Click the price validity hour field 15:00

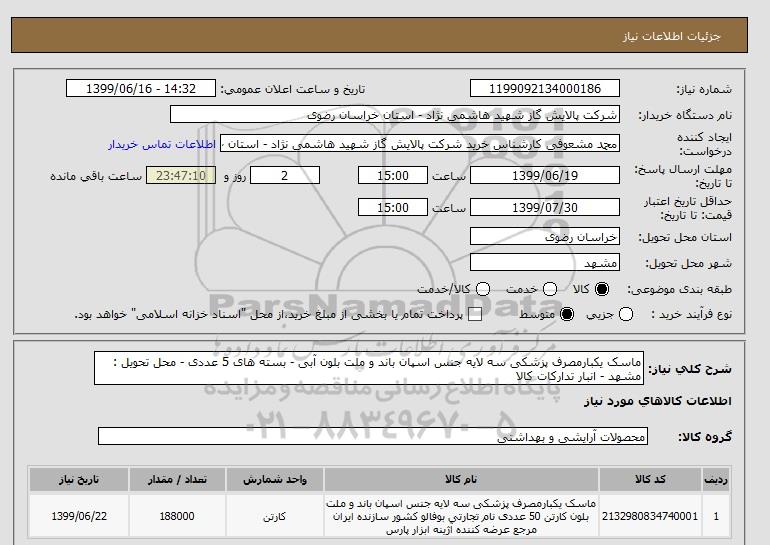pyautogui.click(x=393, y=207)
